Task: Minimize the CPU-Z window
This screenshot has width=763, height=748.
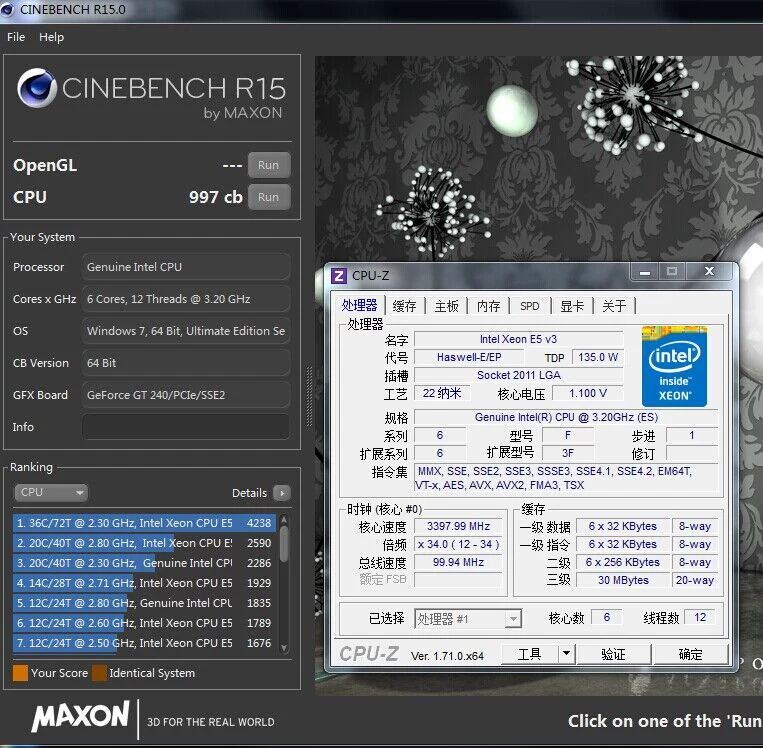Action: click(645, 272)
